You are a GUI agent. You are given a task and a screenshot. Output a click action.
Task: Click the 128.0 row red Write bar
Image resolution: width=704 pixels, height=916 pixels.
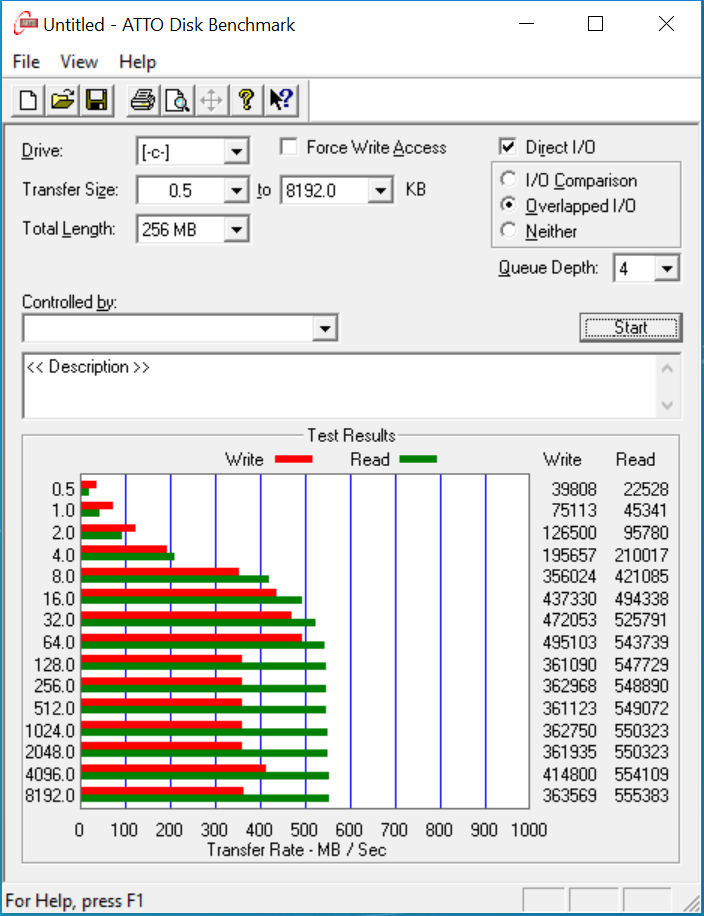pos(161,659)
